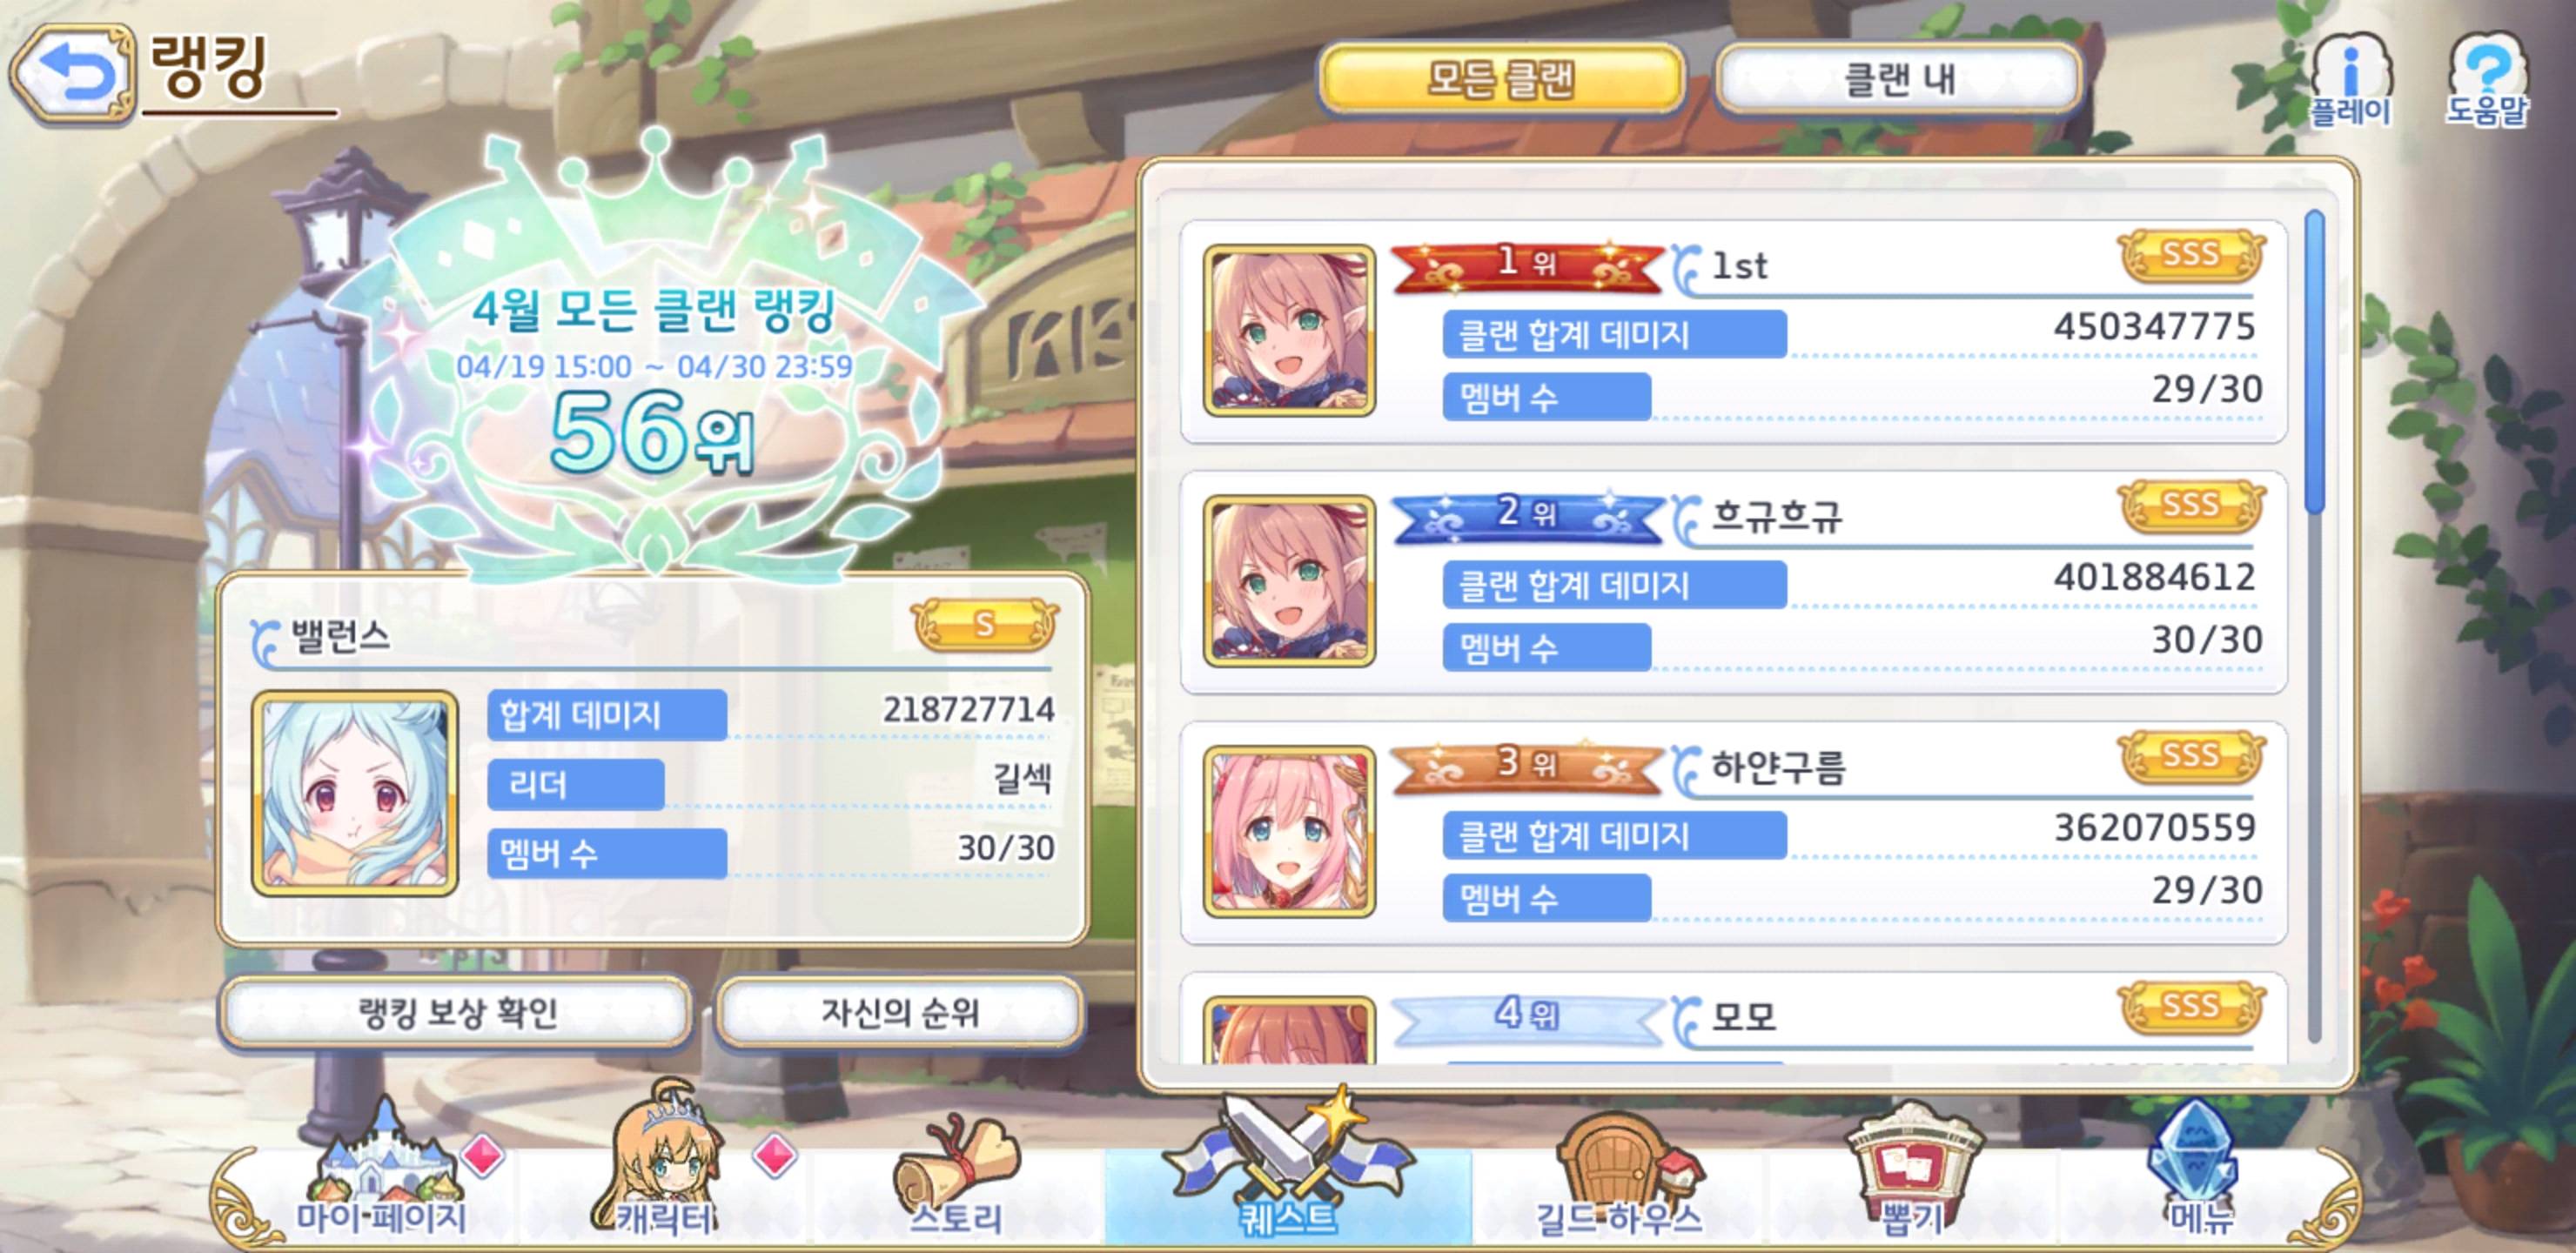This screenshot has width=2576, height=1253.
Task: Click the ranking list vertical scrollbar
Action: click(x=2314, y=625)
